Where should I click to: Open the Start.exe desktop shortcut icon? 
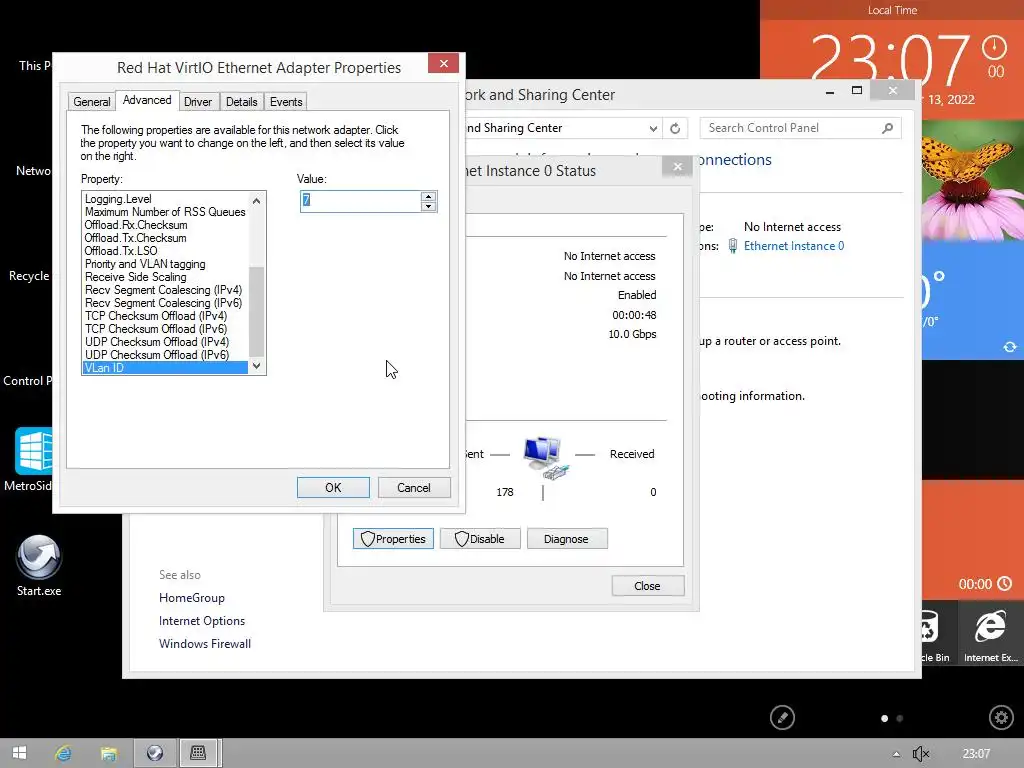[39, 557]
